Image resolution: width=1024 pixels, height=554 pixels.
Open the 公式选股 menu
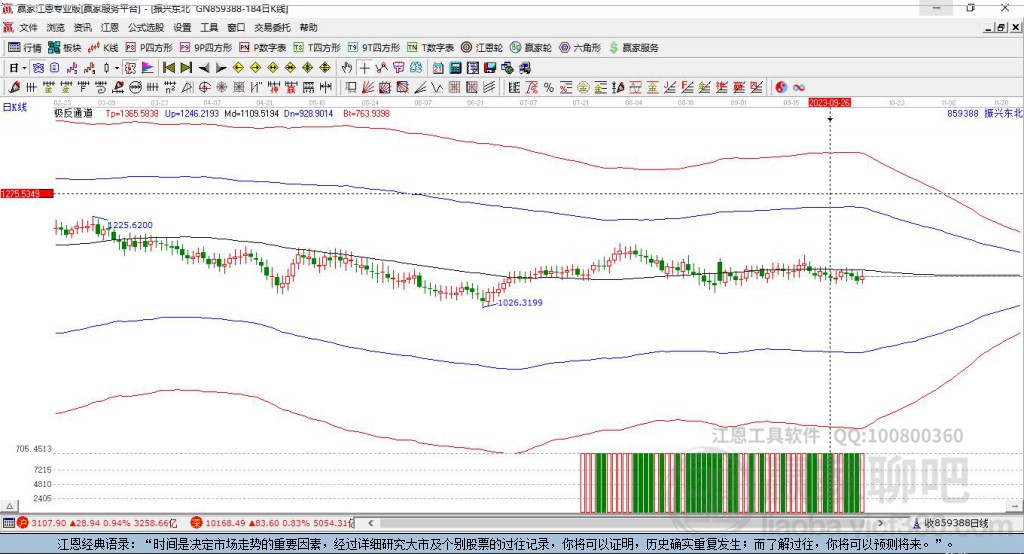146,27
